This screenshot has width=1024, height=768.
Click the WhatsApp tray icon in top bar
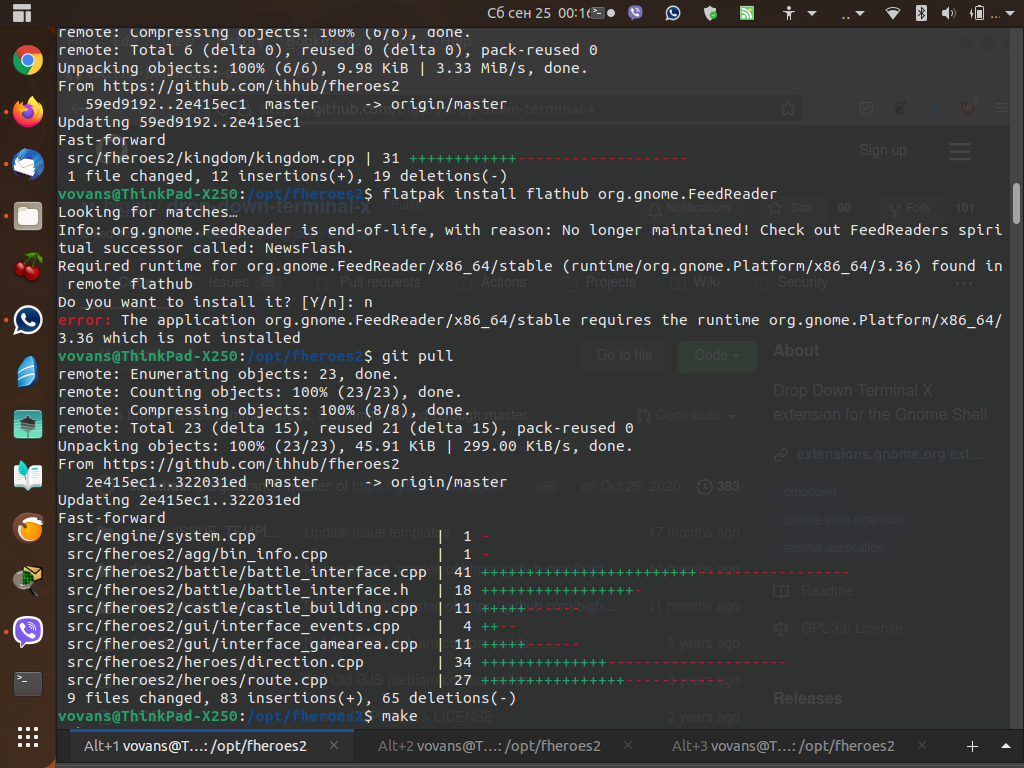[x=673, y=13]
